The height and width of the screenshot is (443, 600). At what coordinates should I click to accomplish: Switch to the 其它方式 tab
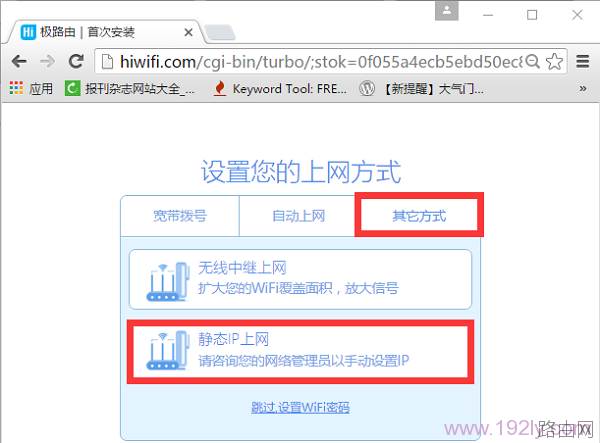tap(419, 216)
